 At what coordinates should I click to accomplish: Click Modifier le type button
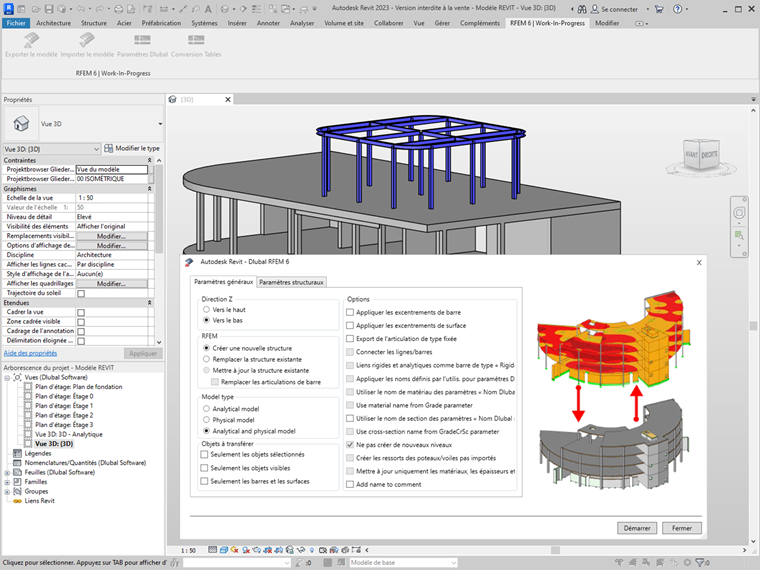point(132,148)
